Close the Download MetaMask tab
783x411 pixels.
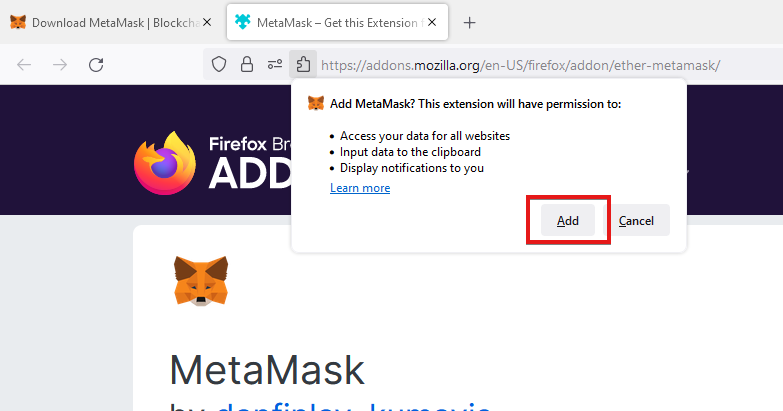tap(207, 22)
